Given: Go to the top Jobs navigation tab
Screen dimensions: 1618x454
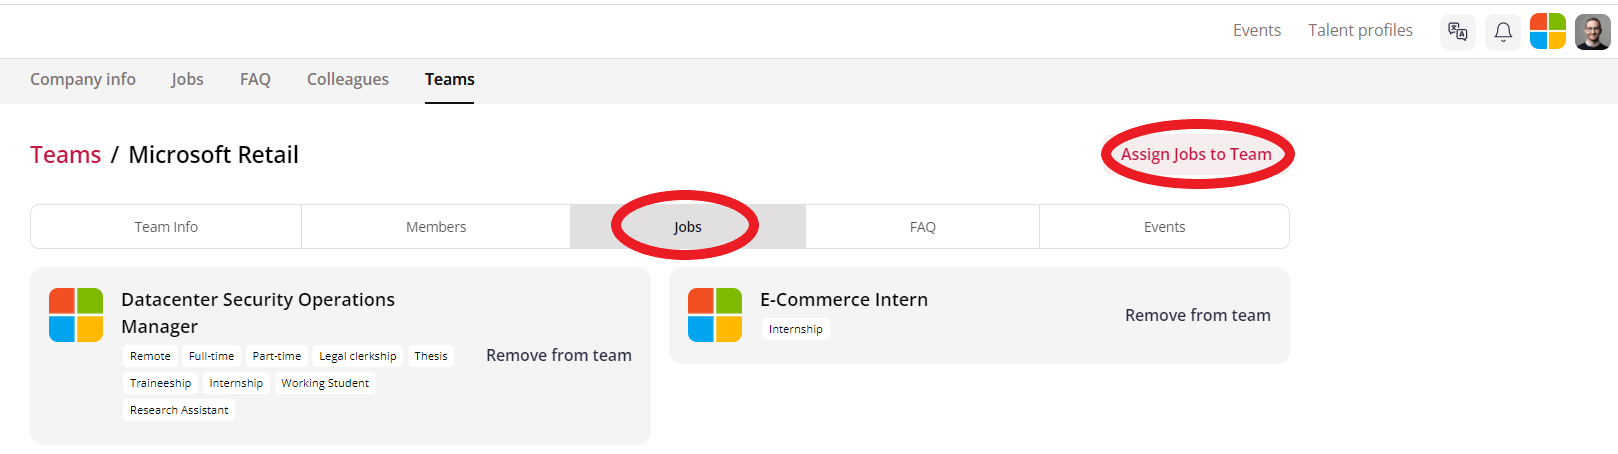Looking at the screenshot, I should click(x=187, y=79).
